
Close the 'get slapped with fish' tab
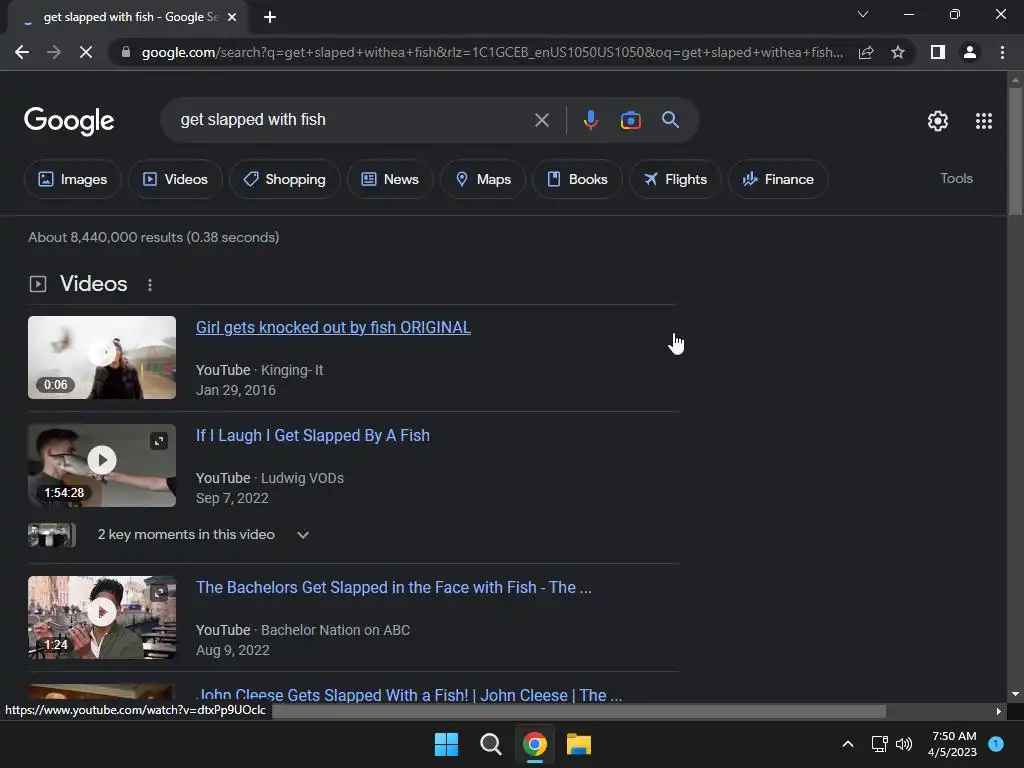[232, 17]
